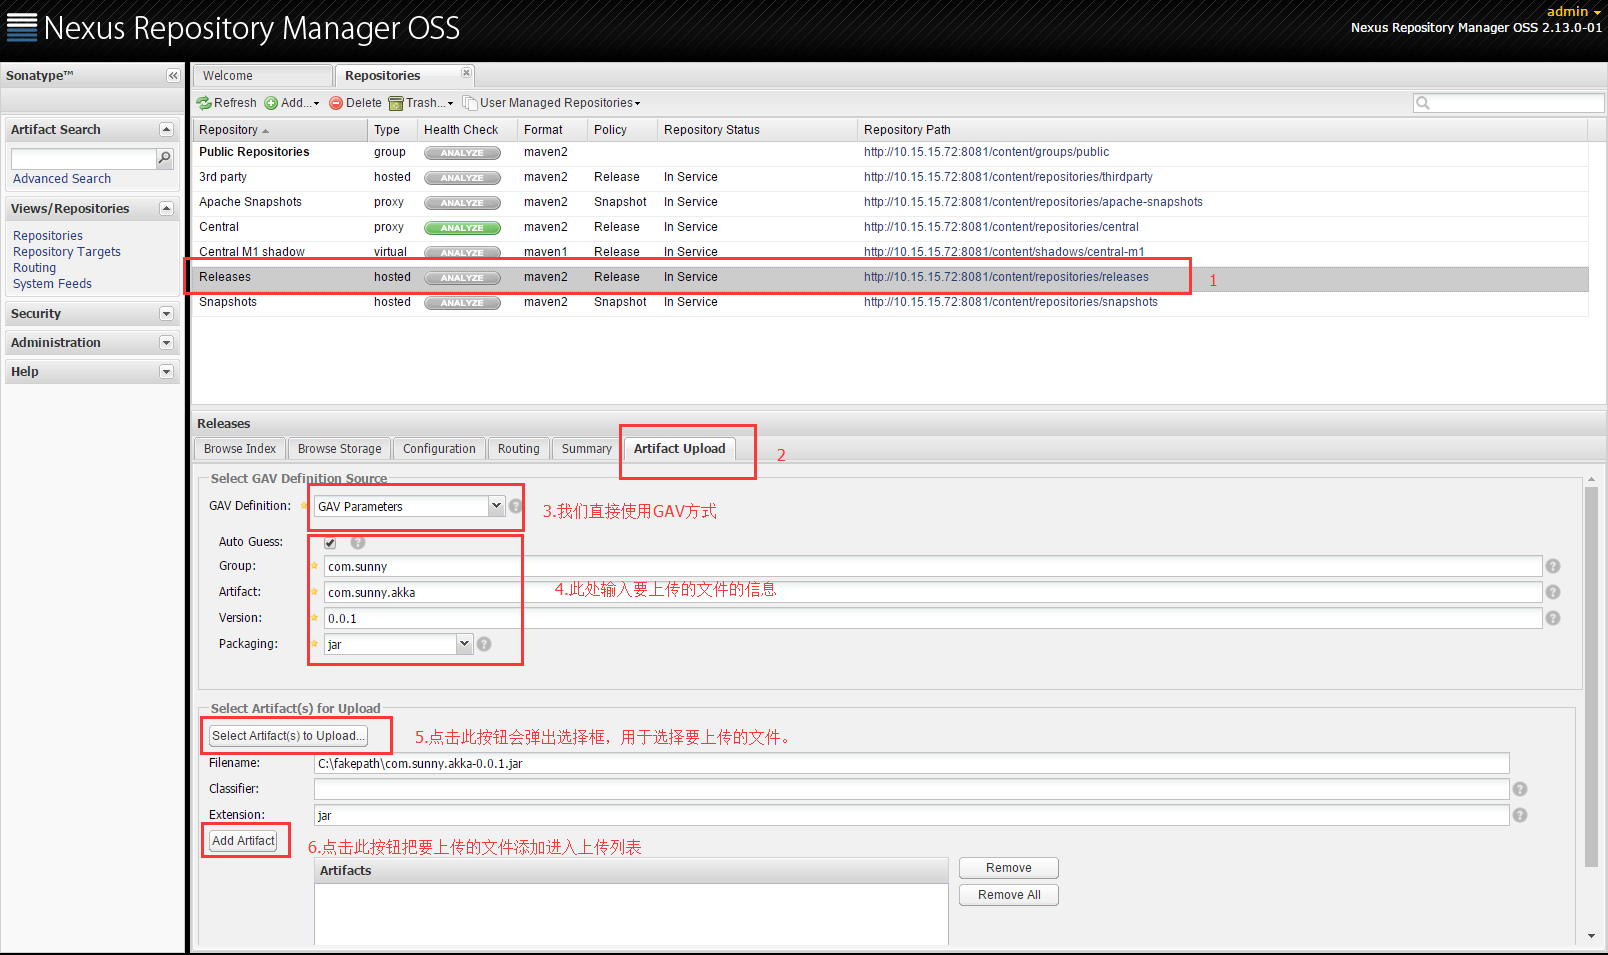Click the Remove All button

(1009, 895)
